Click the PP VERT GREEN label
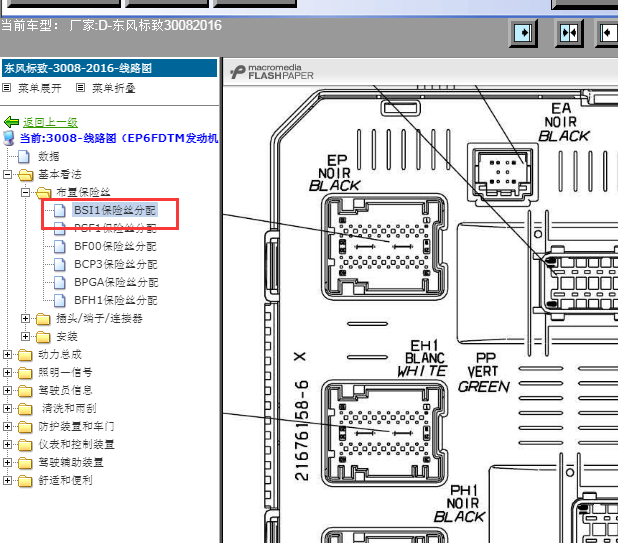The height and width of the screenshot is (543, 618). [484, 373]
